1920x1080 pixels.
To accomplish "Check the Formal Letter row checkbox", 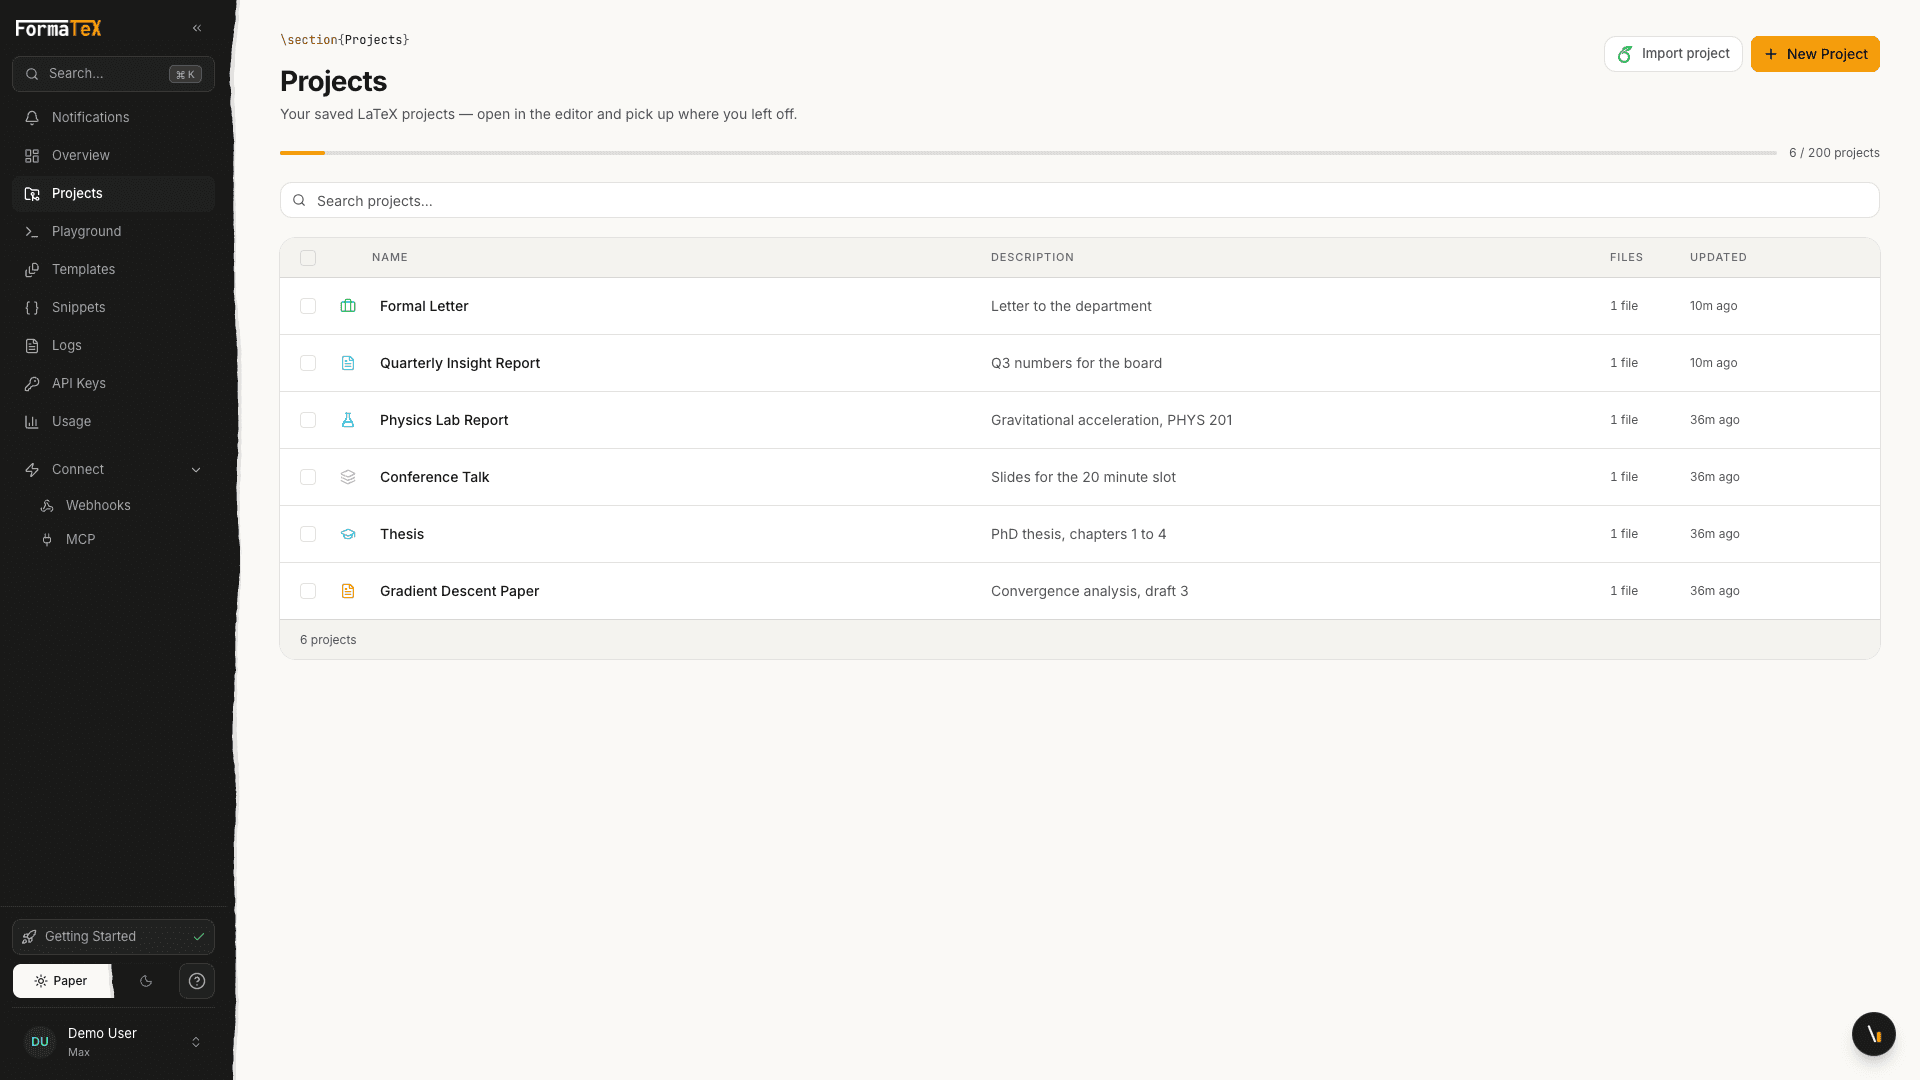I will [308, 306].
